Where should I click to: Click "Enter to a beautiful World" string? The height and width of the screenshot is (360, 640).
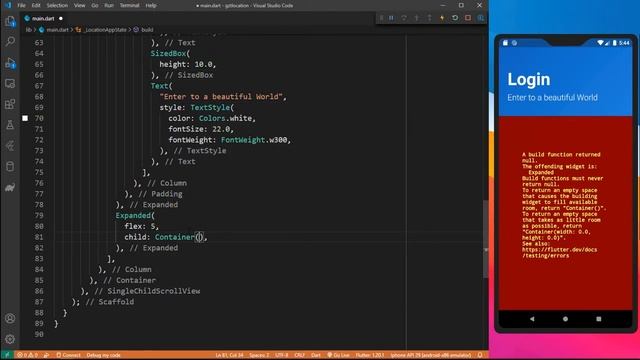221,97
